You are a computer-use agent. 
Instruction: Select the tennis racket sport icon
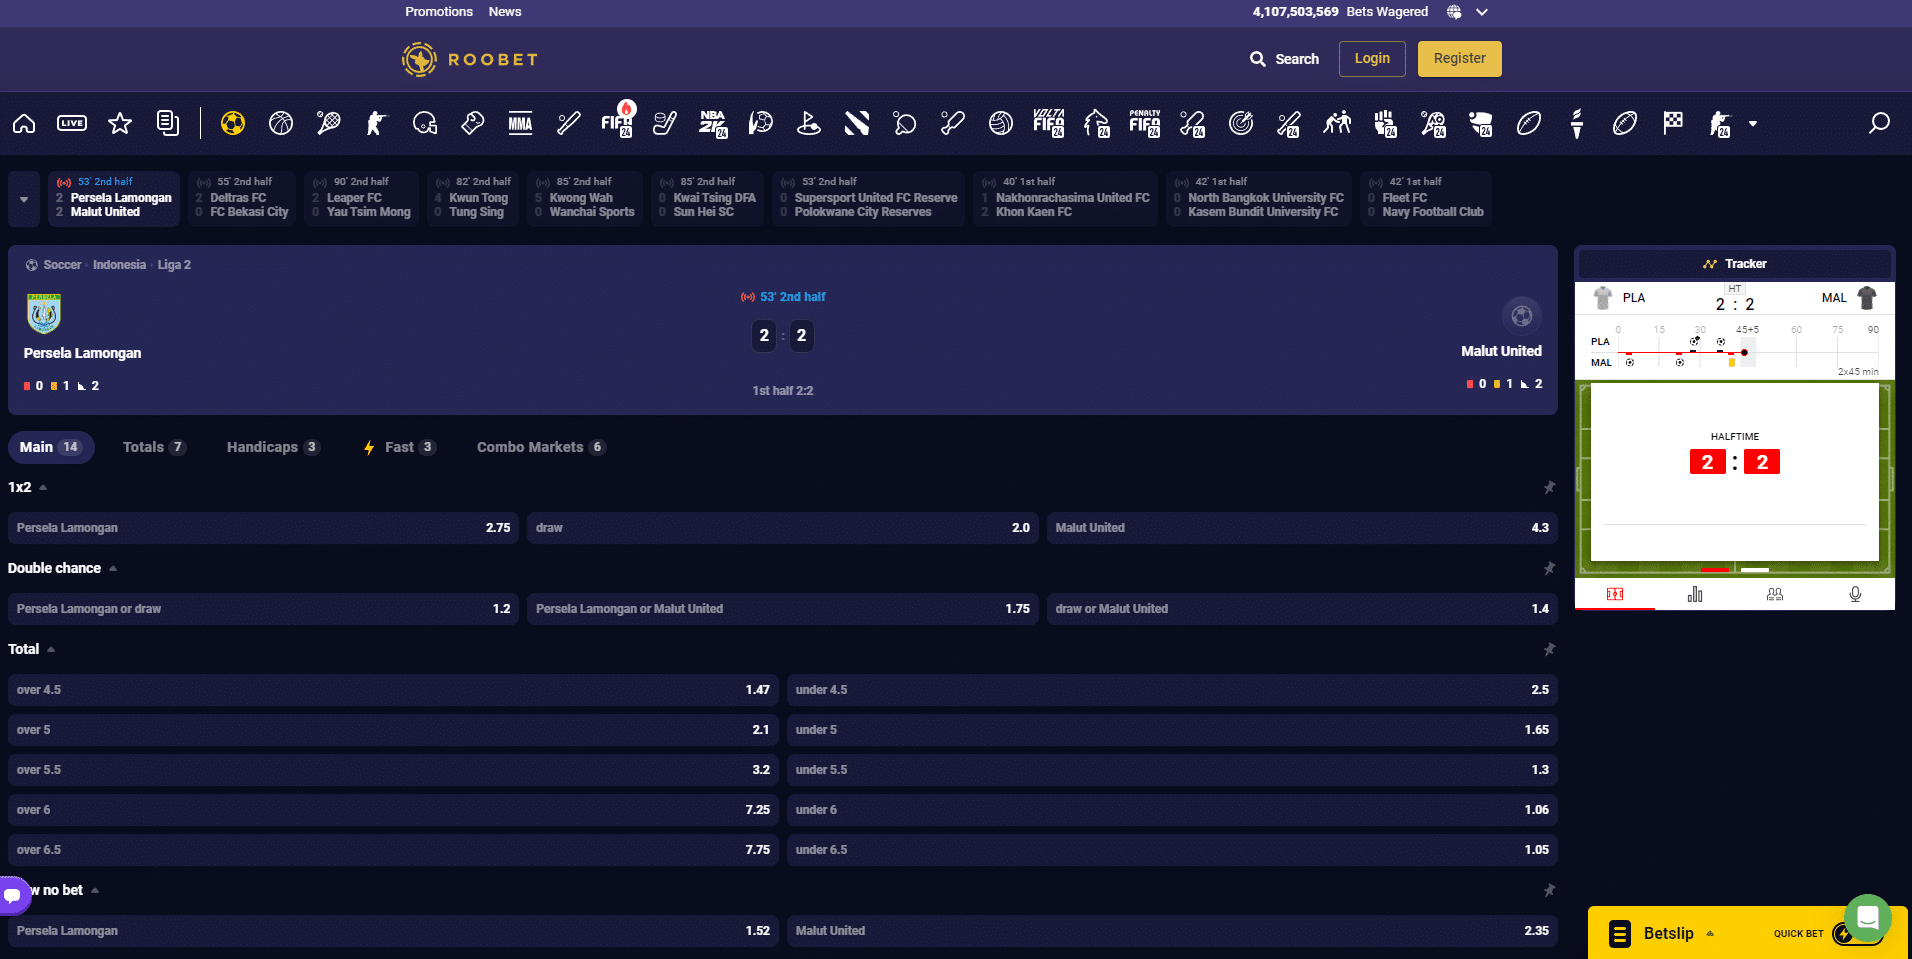coord(328,123)
